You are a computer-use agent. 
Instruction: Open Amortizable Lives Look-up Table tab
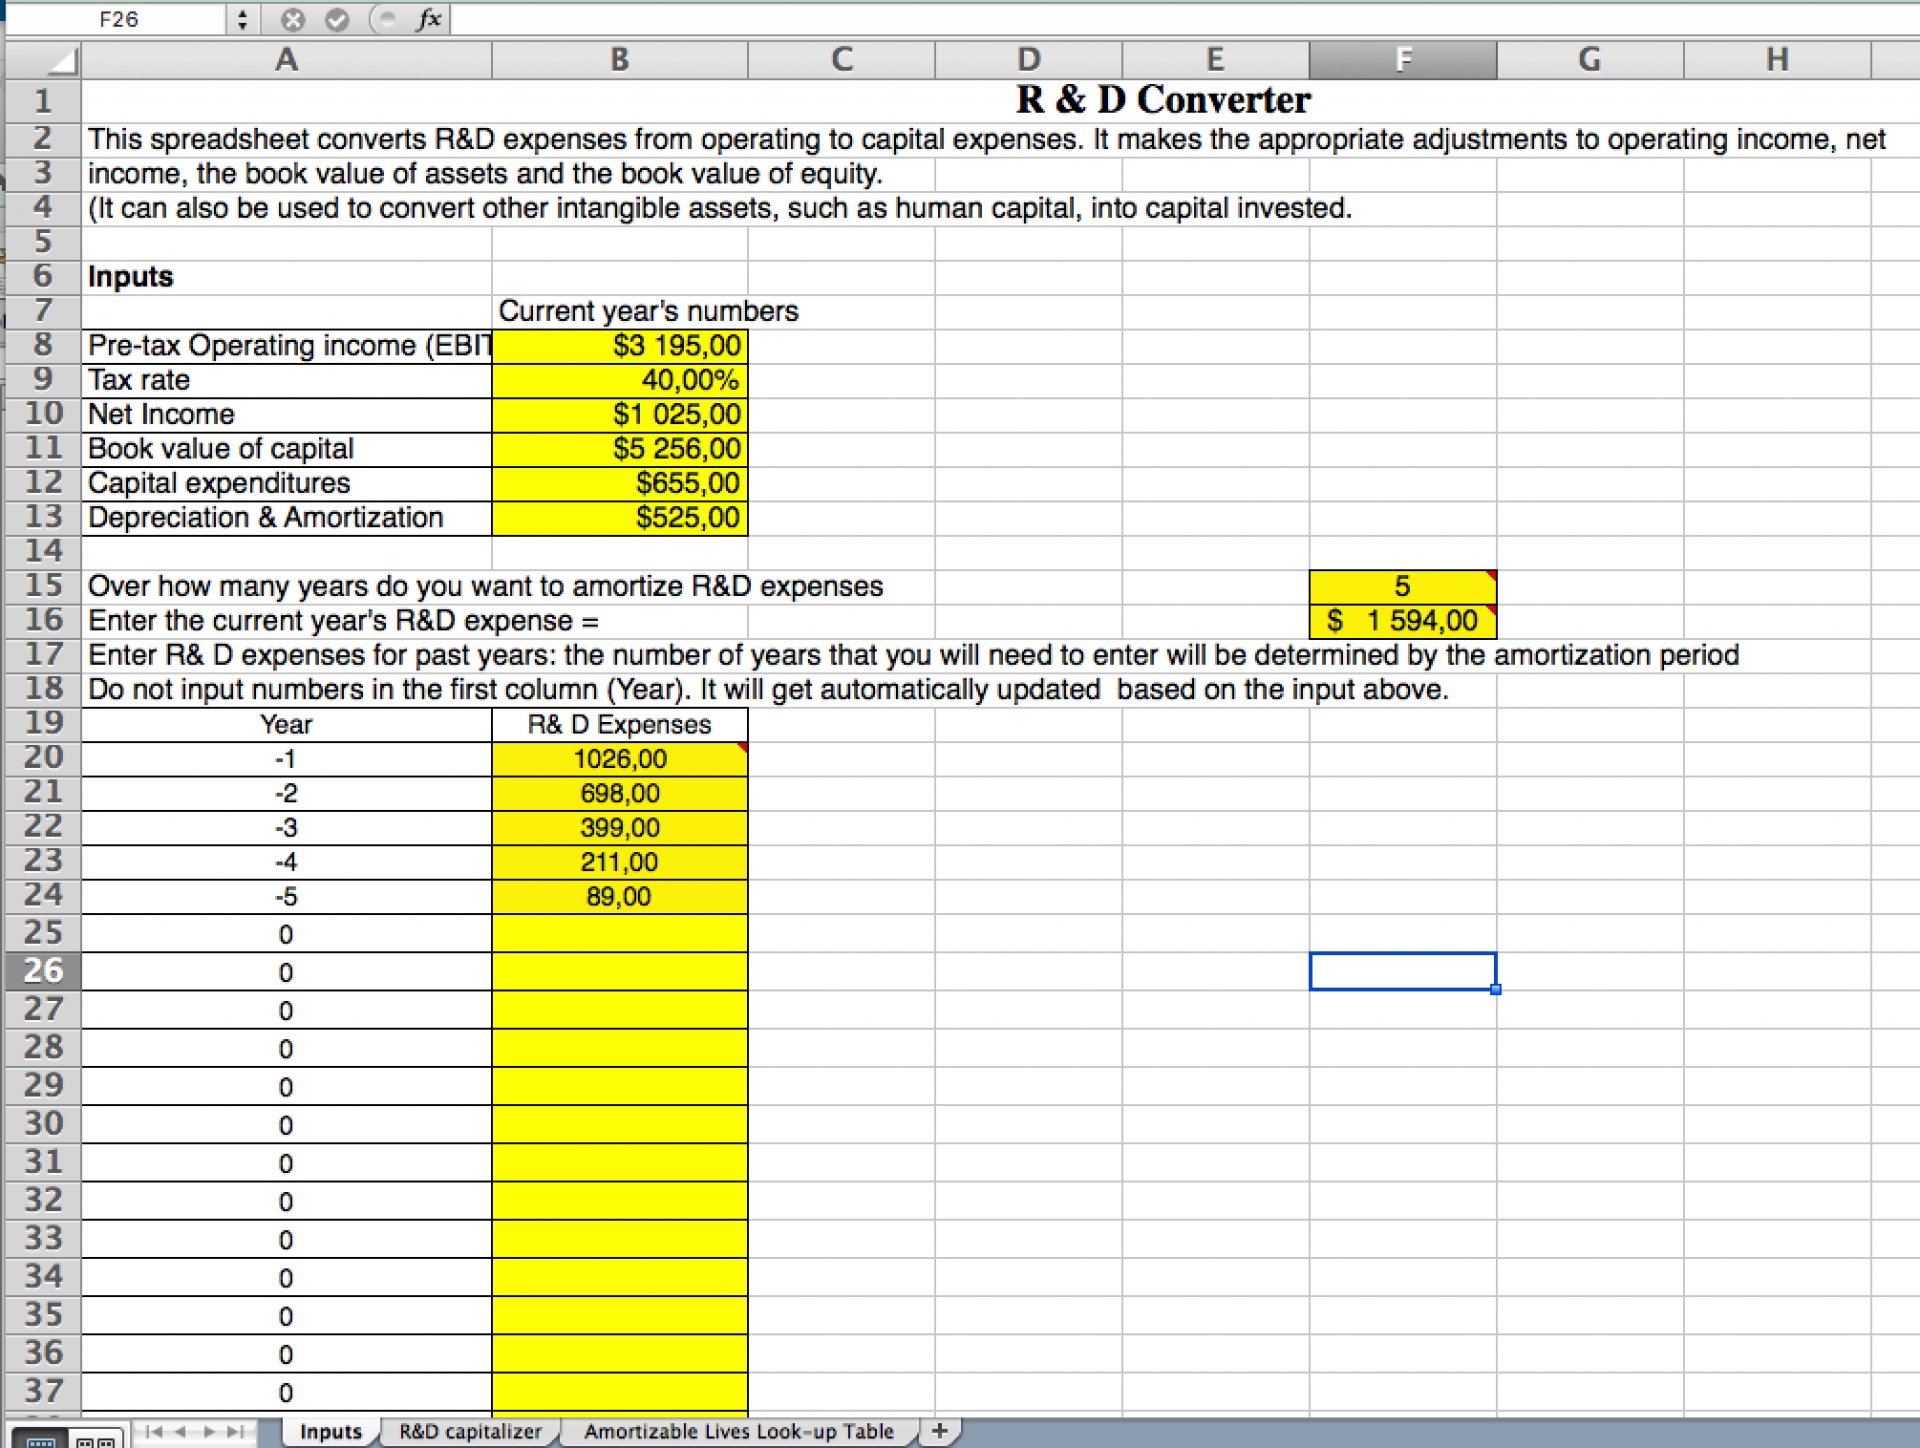738,1431
